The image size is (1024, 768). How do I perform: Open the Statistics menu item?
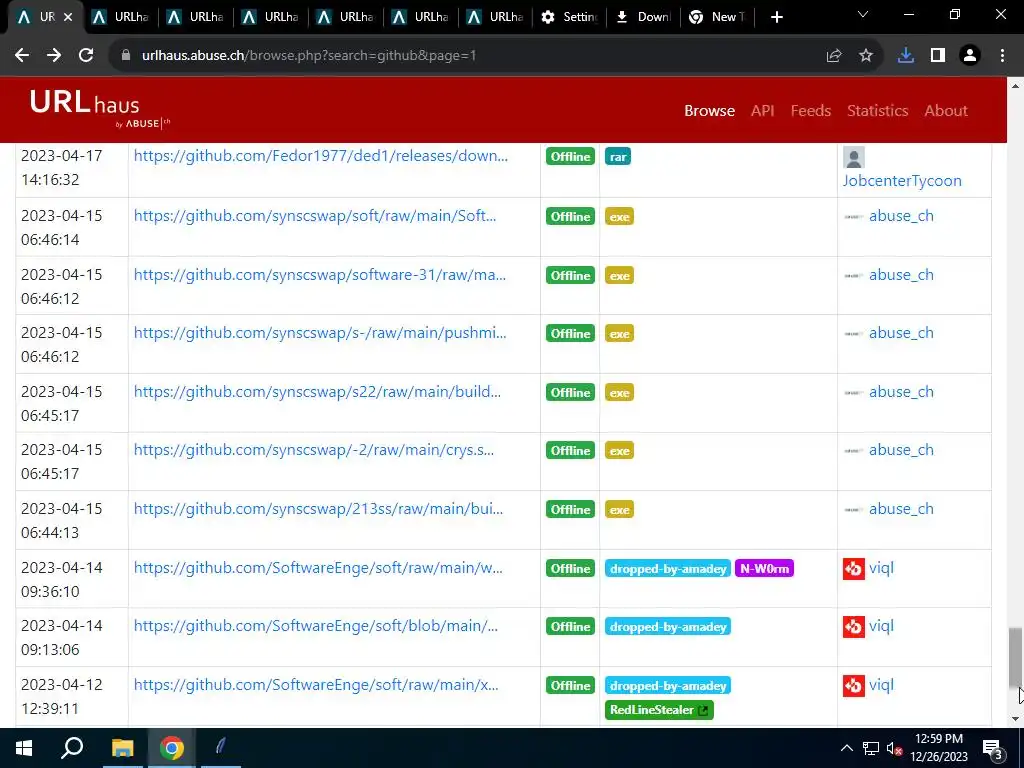pyautogui.click(x=877, y=110)
